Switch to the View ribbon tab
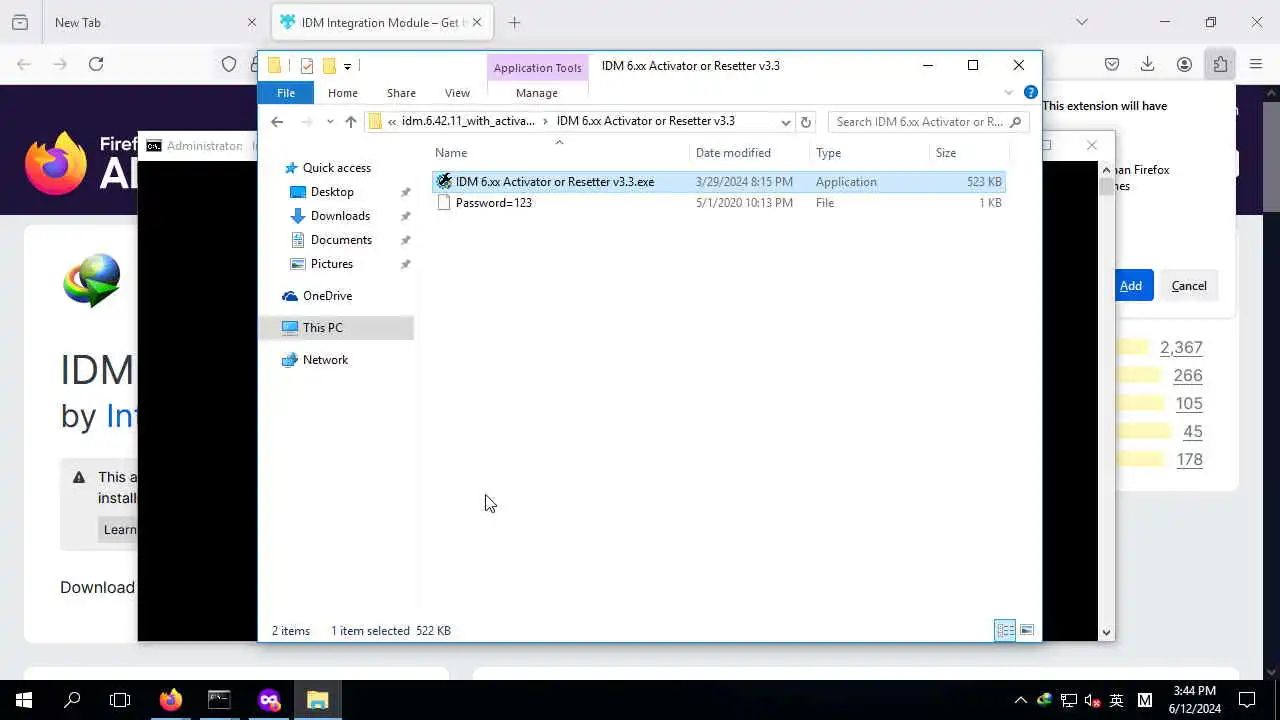1280x720 pixels. tap(457, 93)
